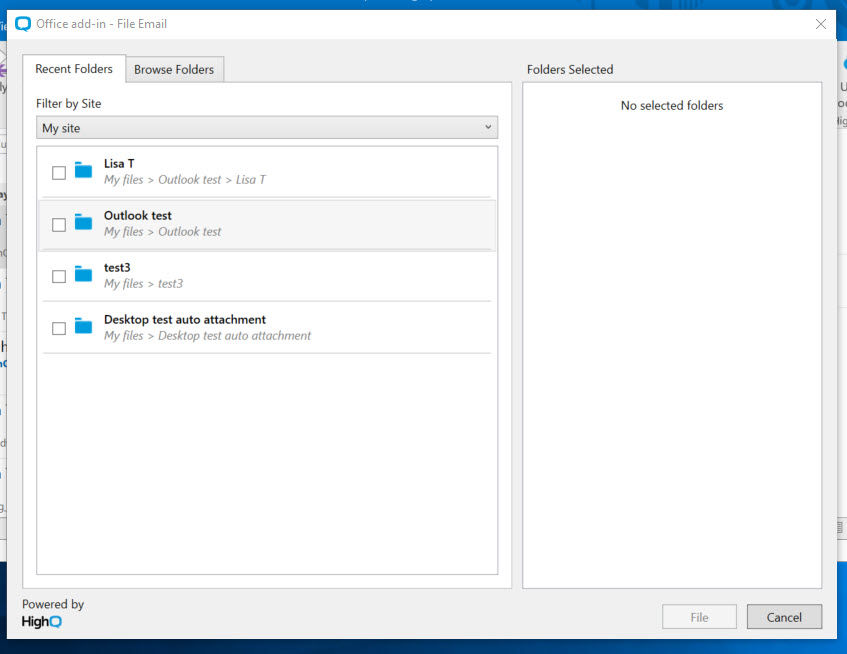Tick the checkbox for test3 folder
847x654 pixels.
coord(59,277)
